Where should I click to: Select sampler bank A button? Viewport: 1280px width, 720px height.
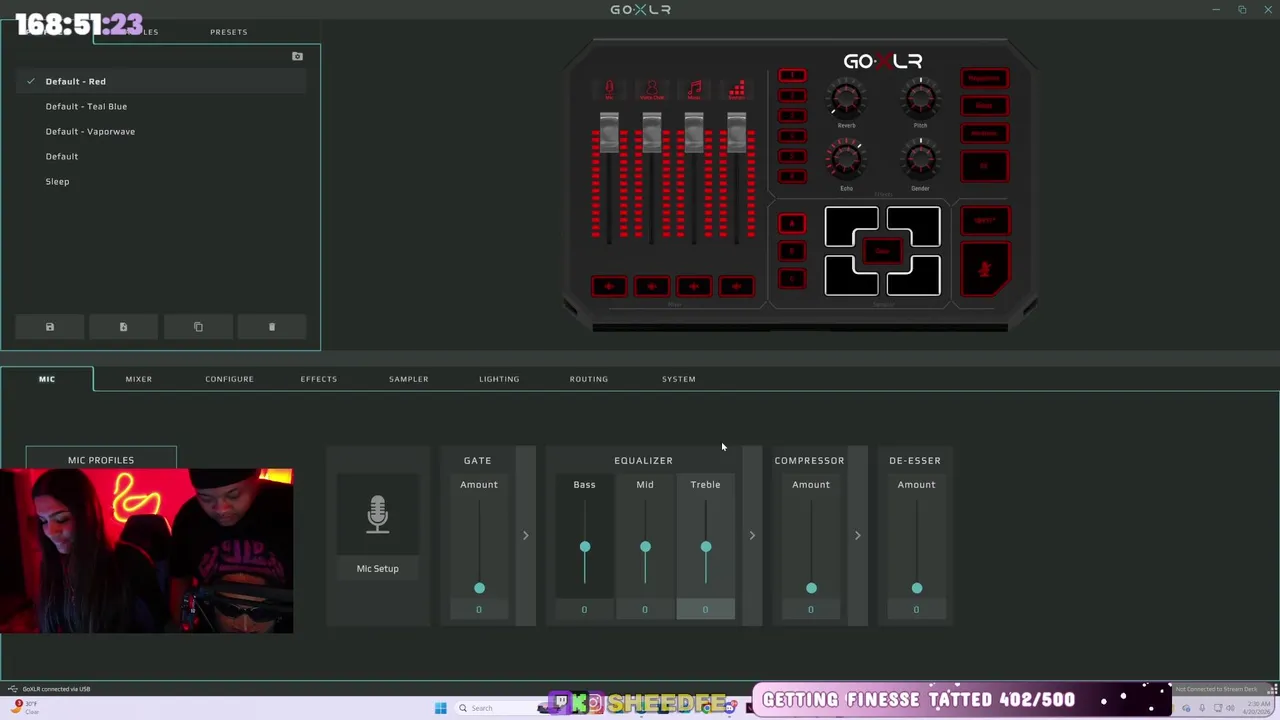(791, 224)
